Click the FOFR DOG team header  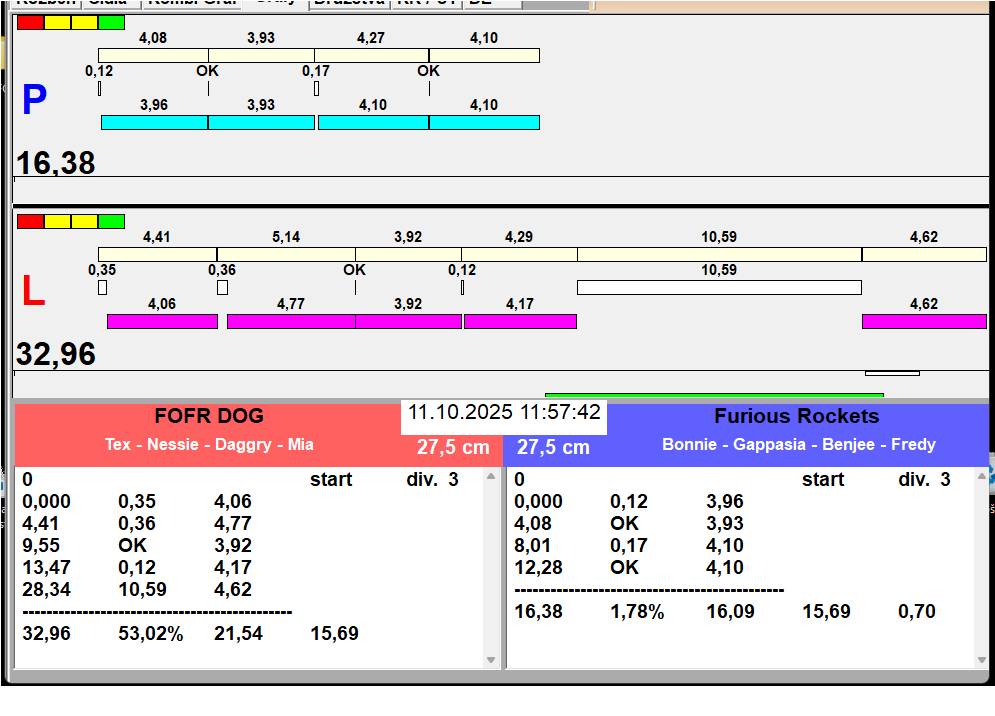tap(208, 417)
